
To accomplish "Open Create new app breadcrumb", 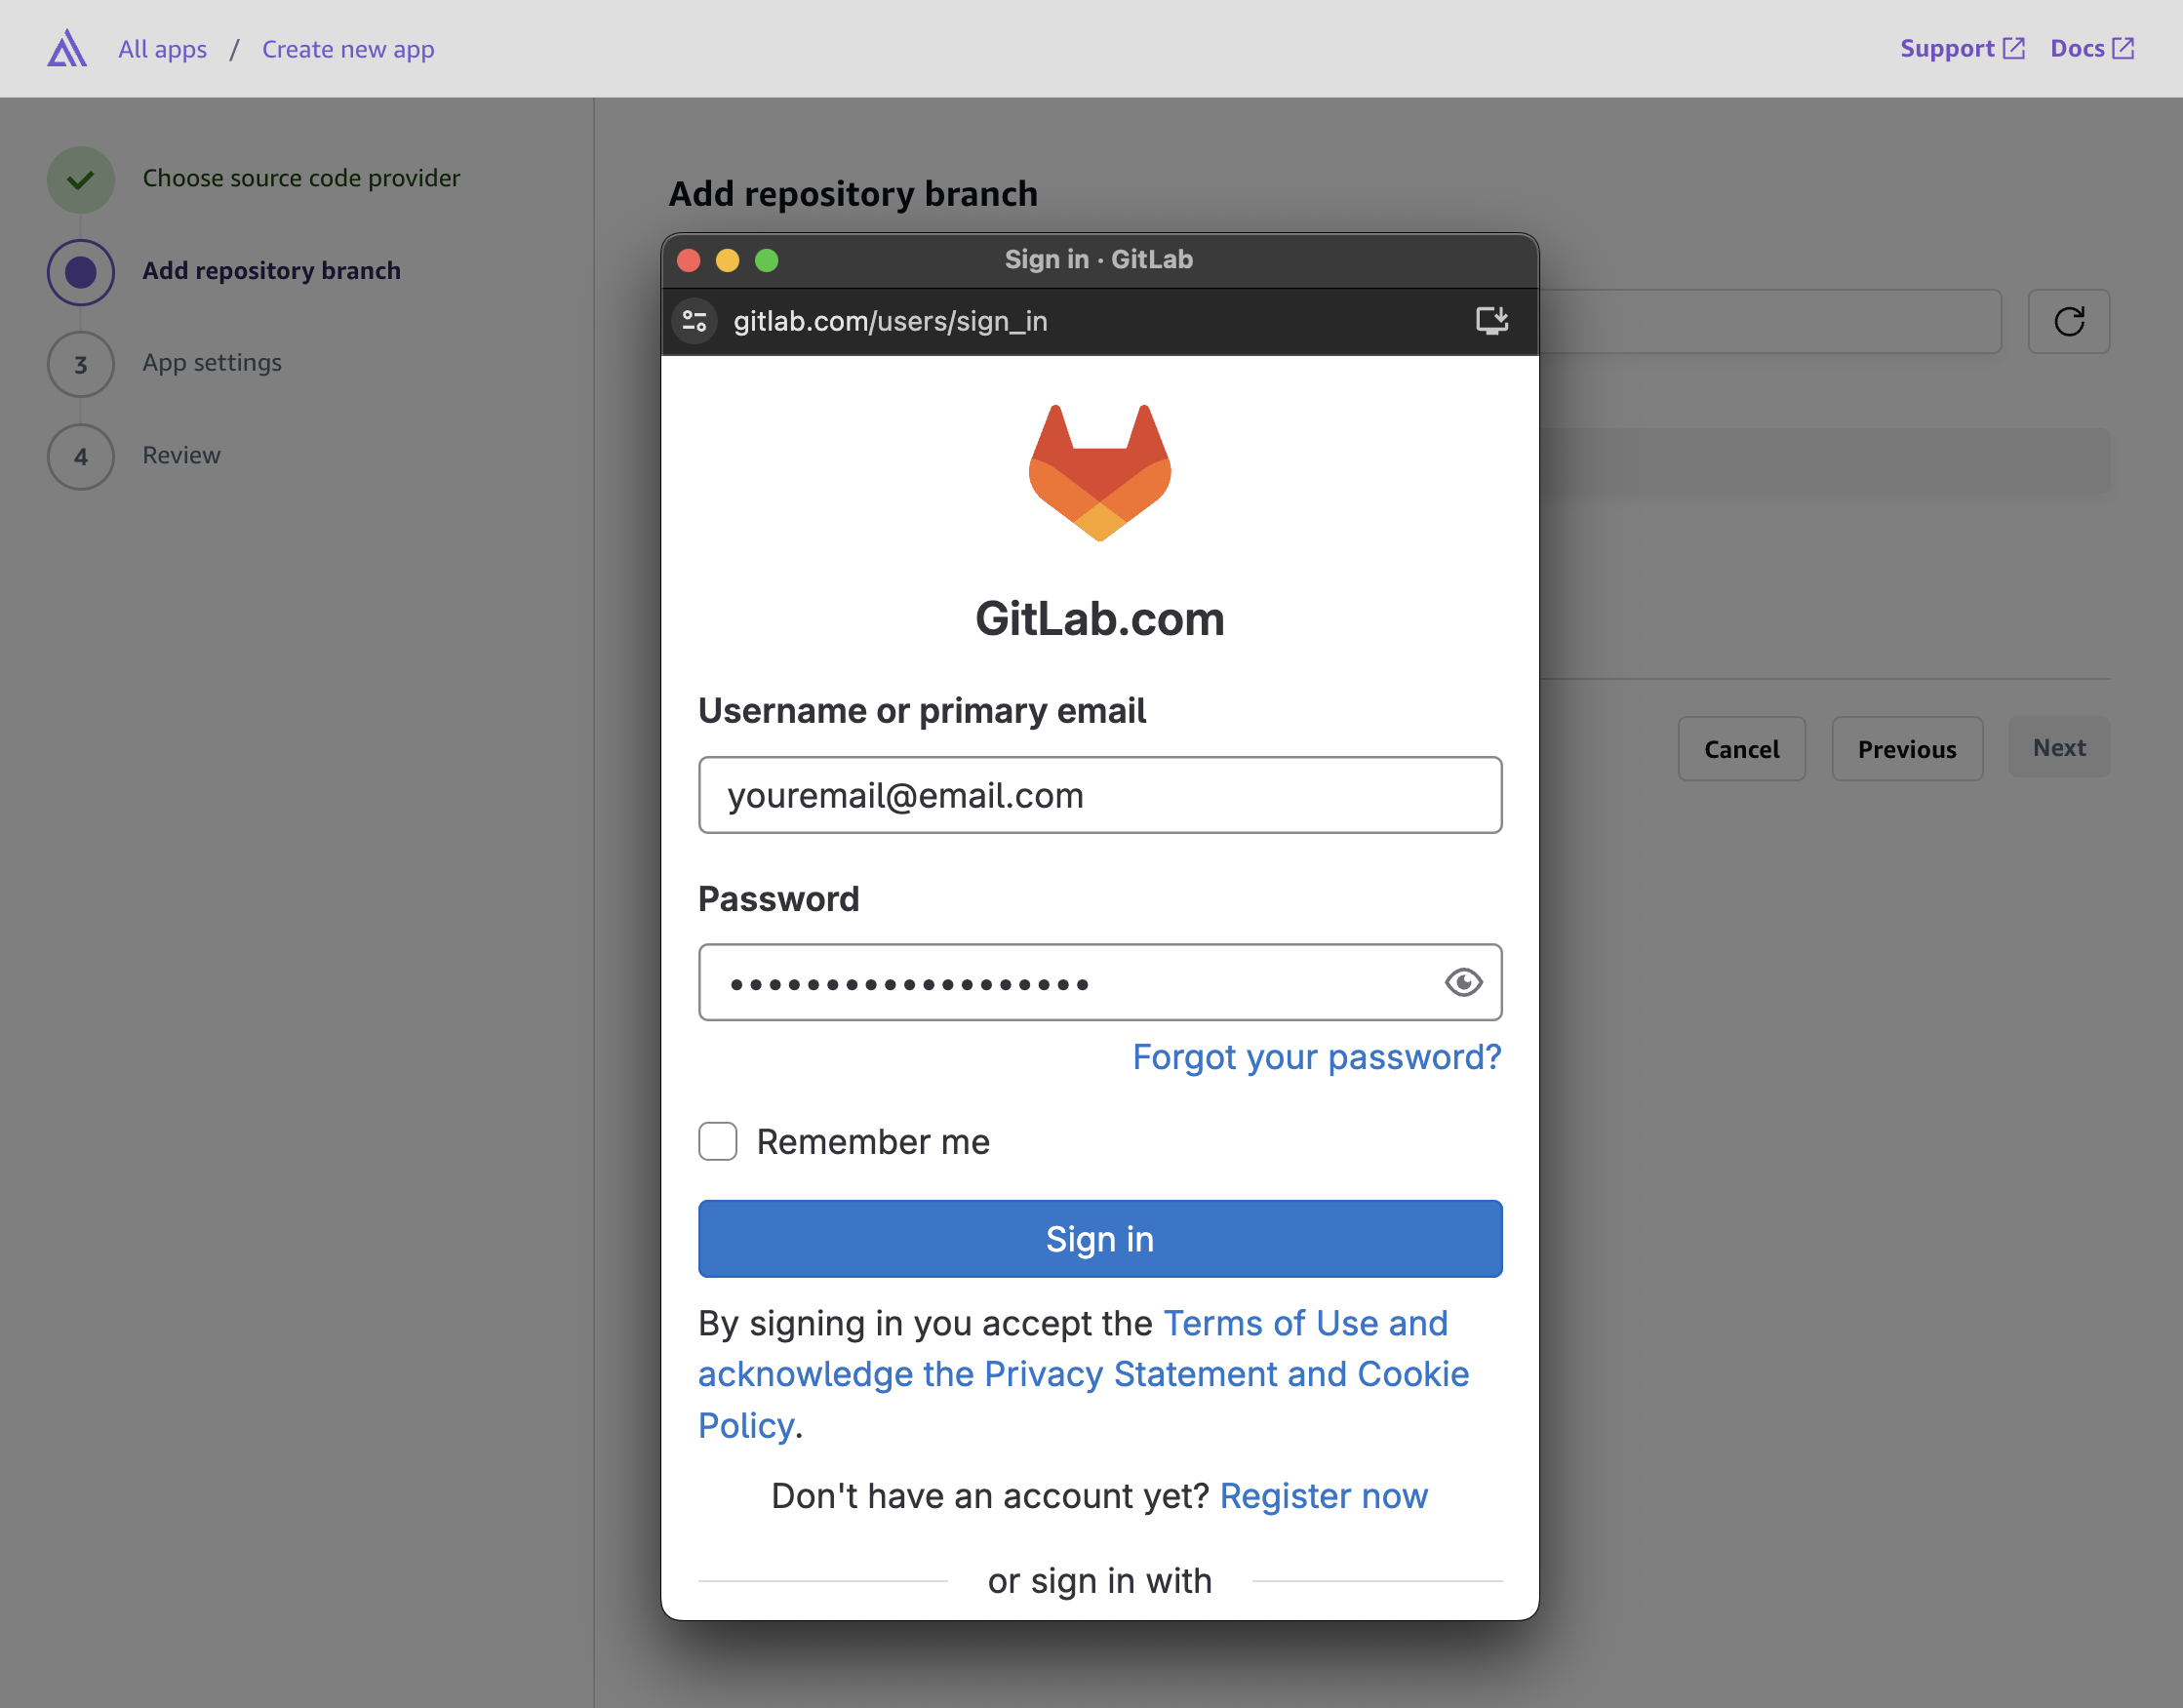I will pos(348,49).
